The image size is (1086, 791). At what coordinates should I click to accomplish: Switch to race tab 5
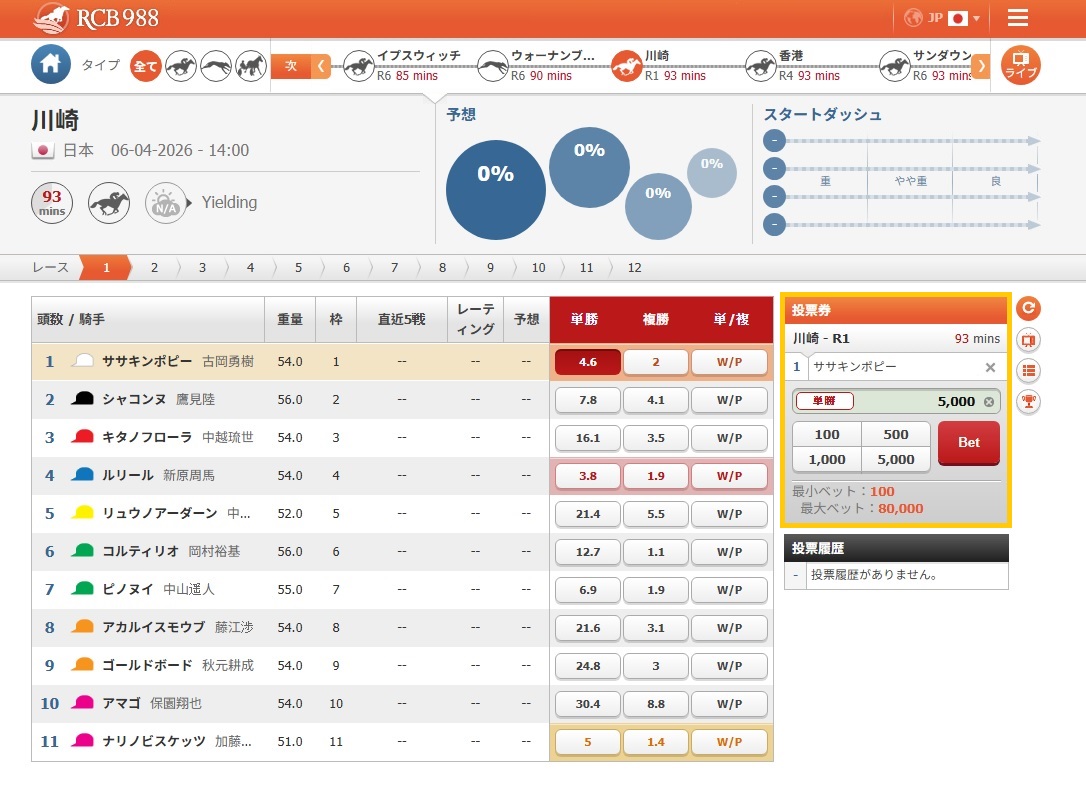click(x=298, y=267)
